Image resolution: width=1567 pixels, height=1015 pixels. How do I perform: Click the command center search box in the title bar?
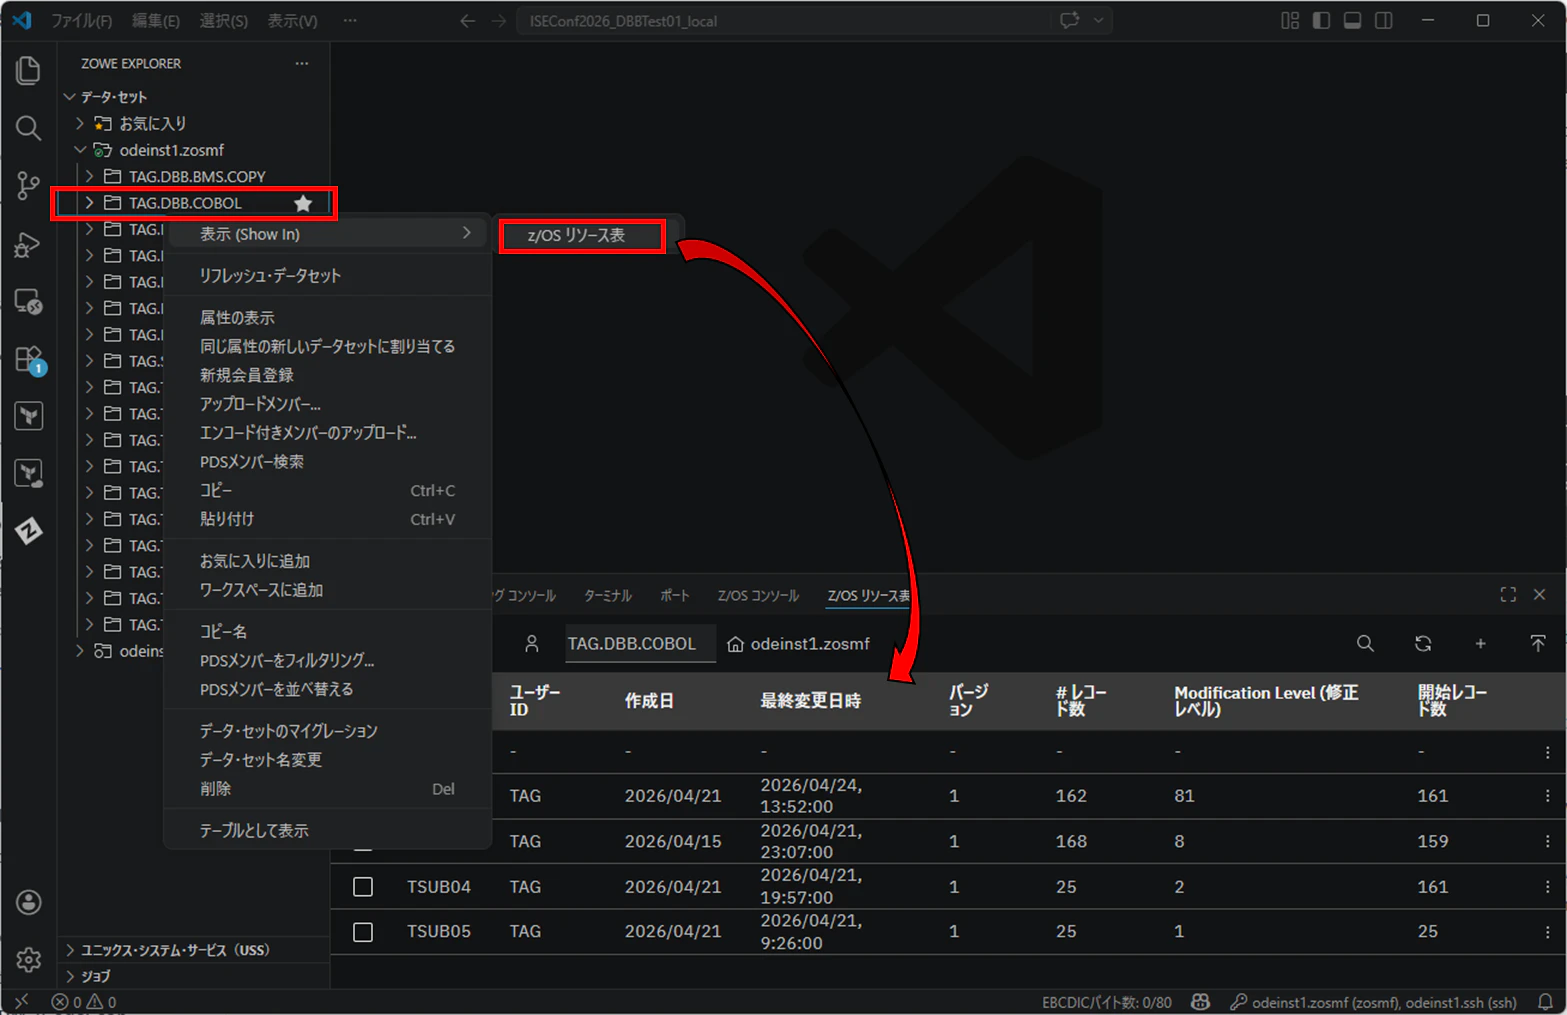click(x=784, y=20)
